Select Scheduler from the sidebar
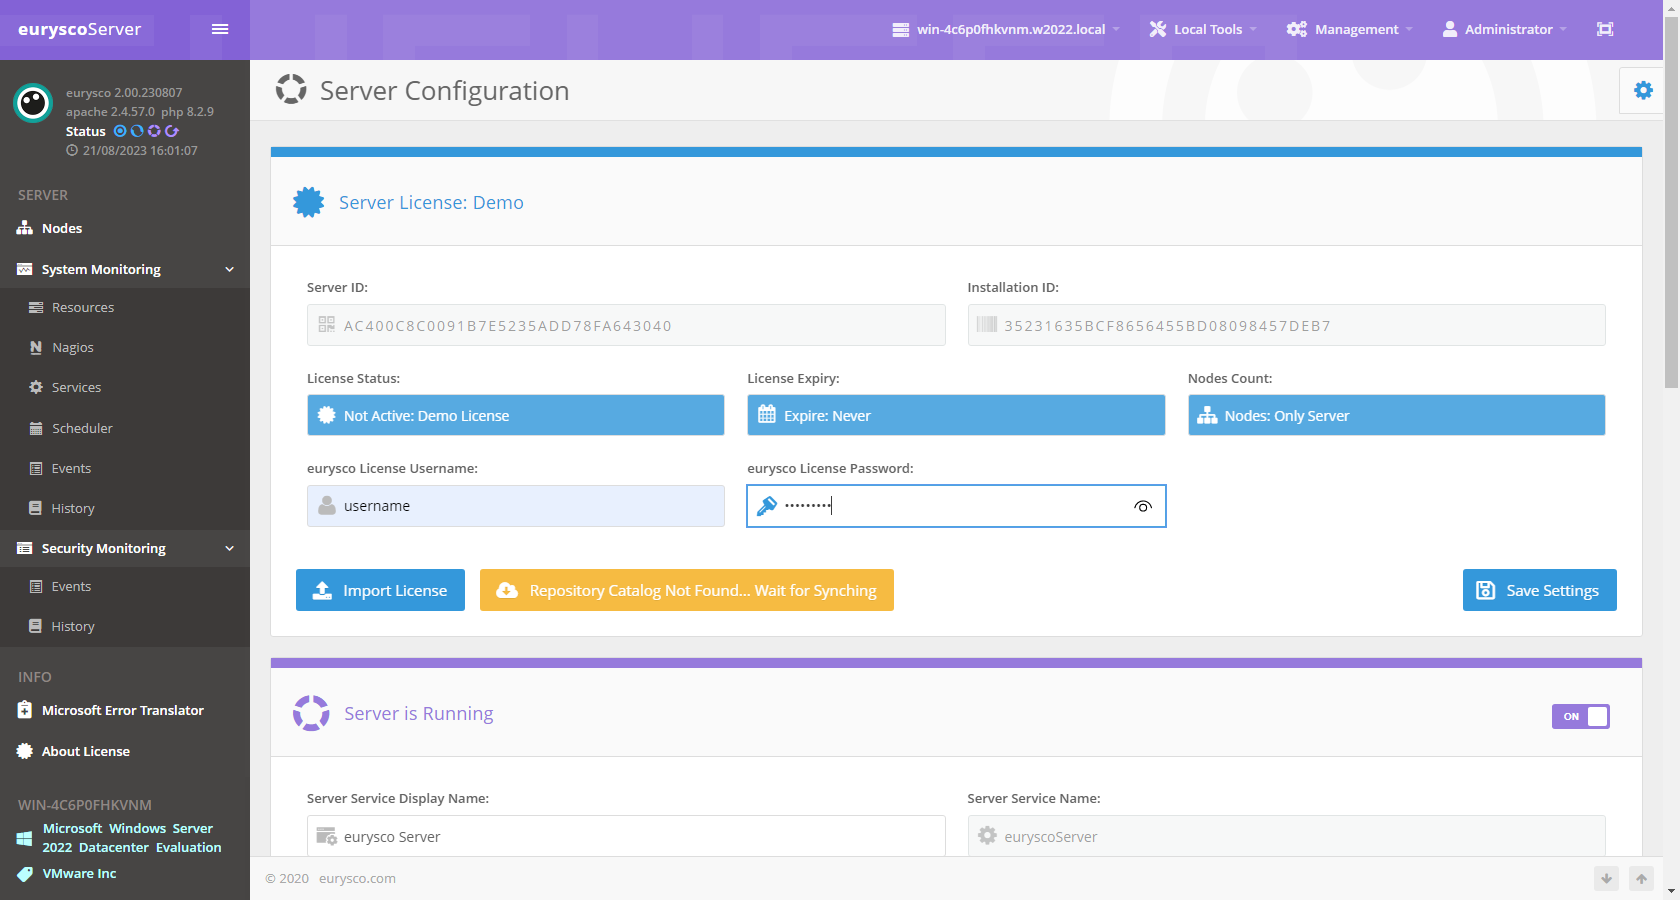The width and height of the screenshot is (1680, 900). tap(82, 428)
